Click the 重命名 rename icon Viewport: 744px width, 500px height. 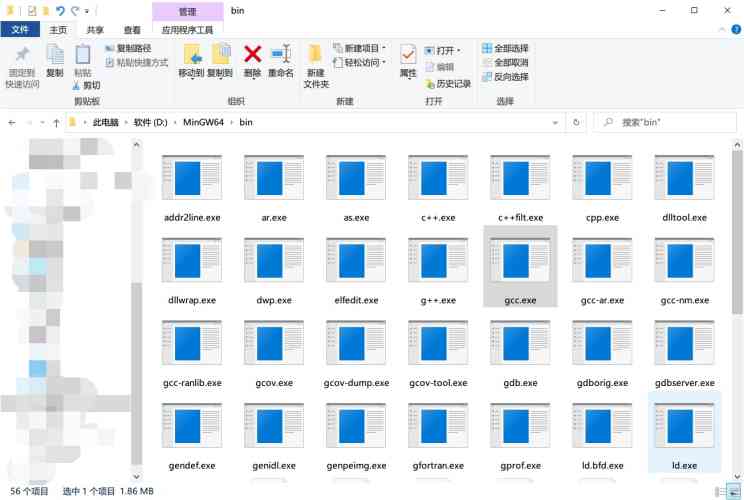281,54
